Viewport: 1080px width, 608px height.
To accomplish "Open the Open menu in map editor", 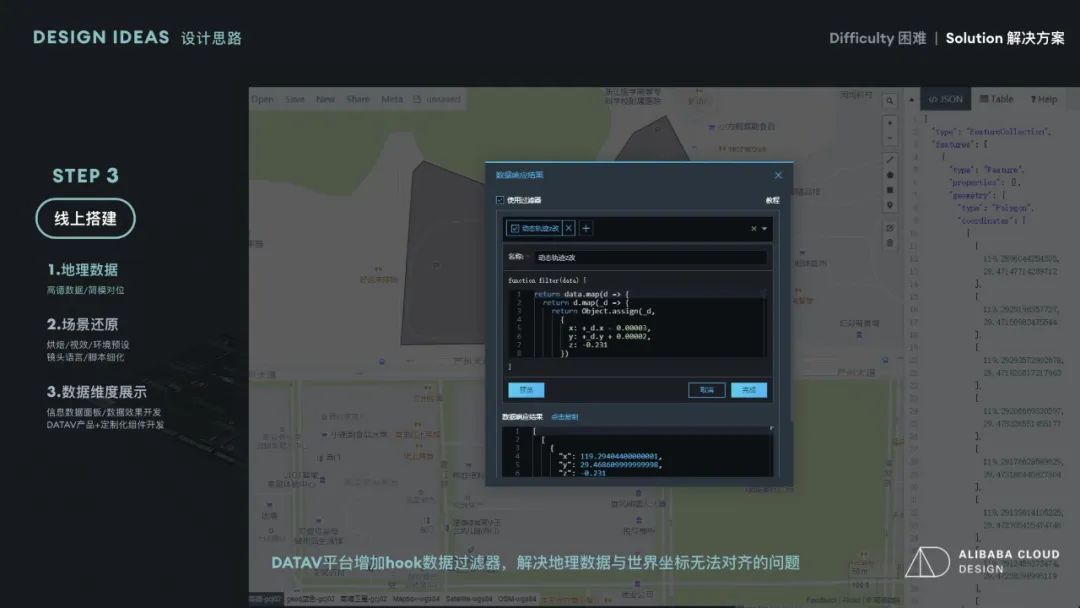I will [x=262, y=99].
